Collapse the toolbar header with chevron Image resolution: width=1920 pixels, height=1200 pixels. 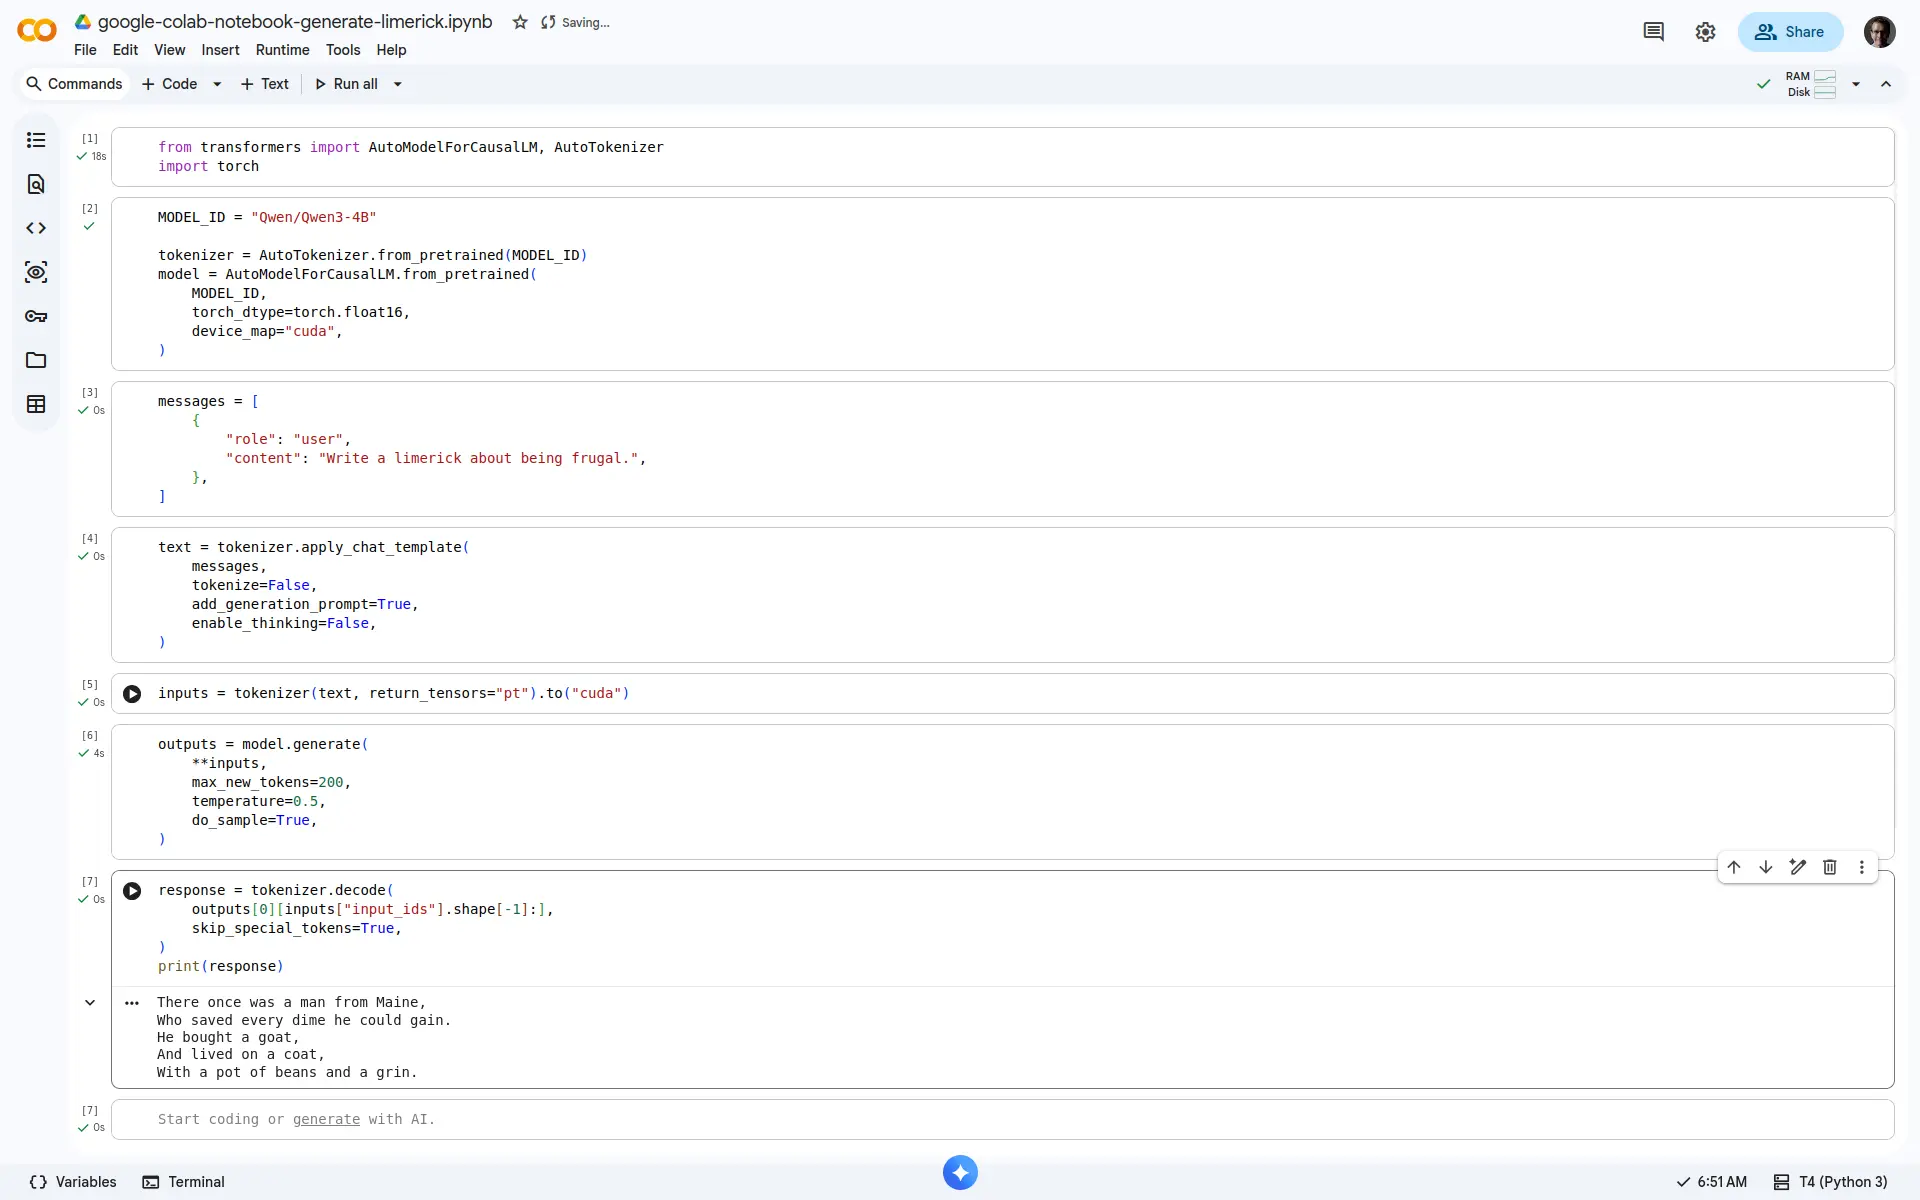pos(1886,84)
